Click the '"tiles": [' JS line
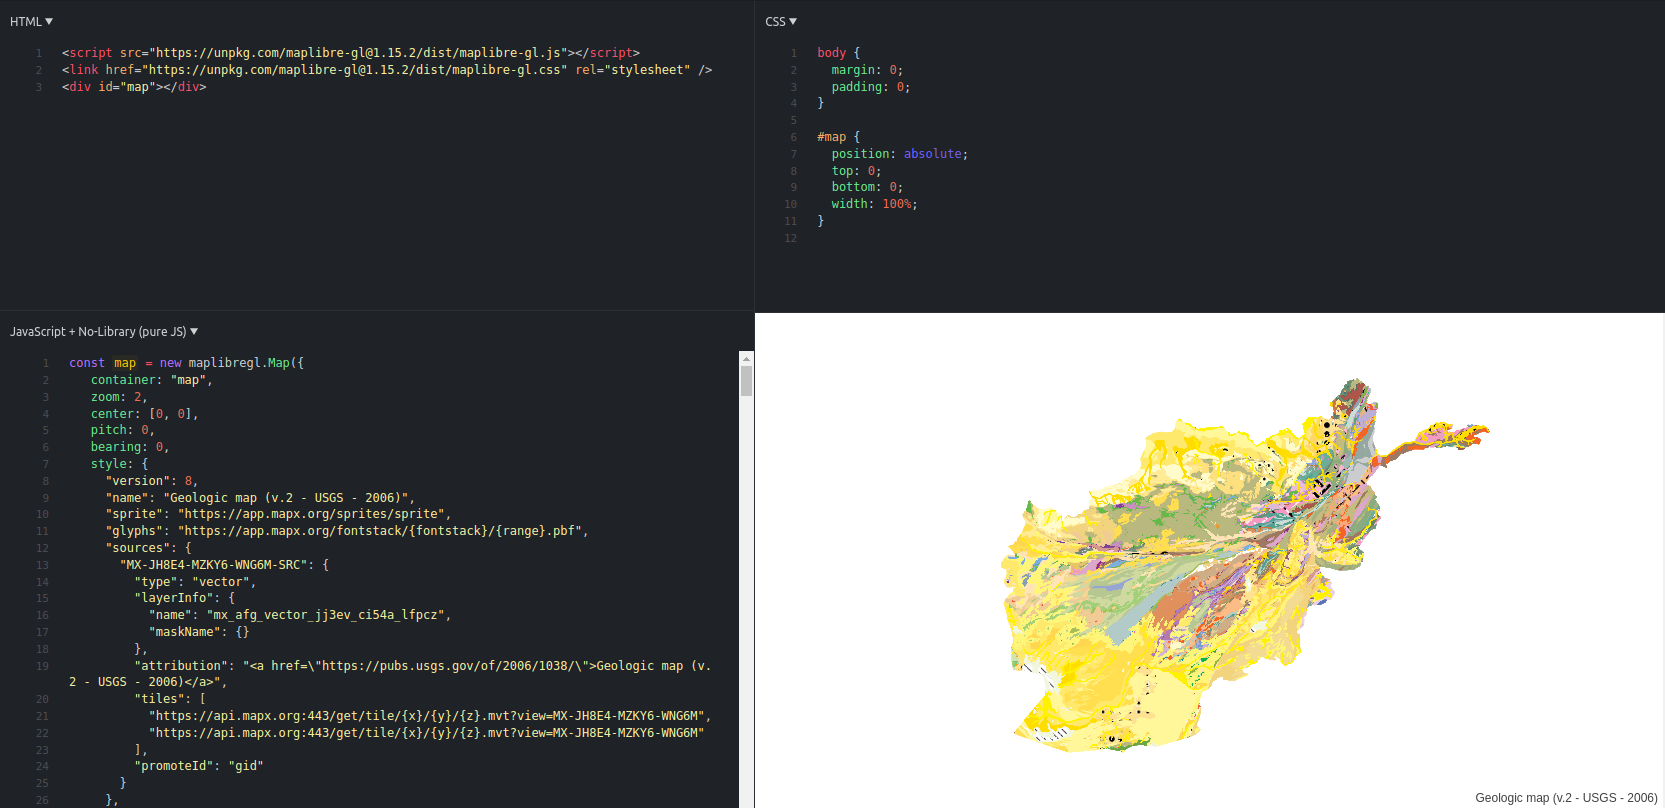 point(170,699)
